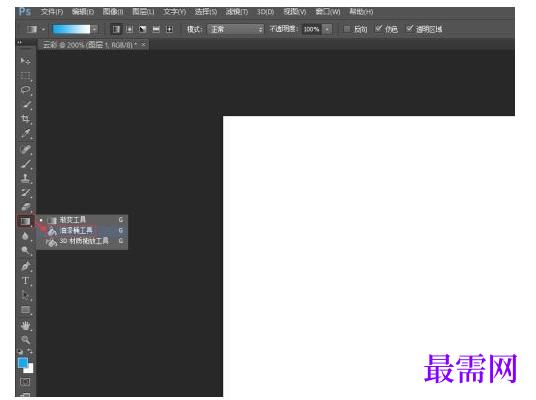This screenshot has height=400, width=536.
Task: Select the Hand tool
Action: (x=26, y=325)
